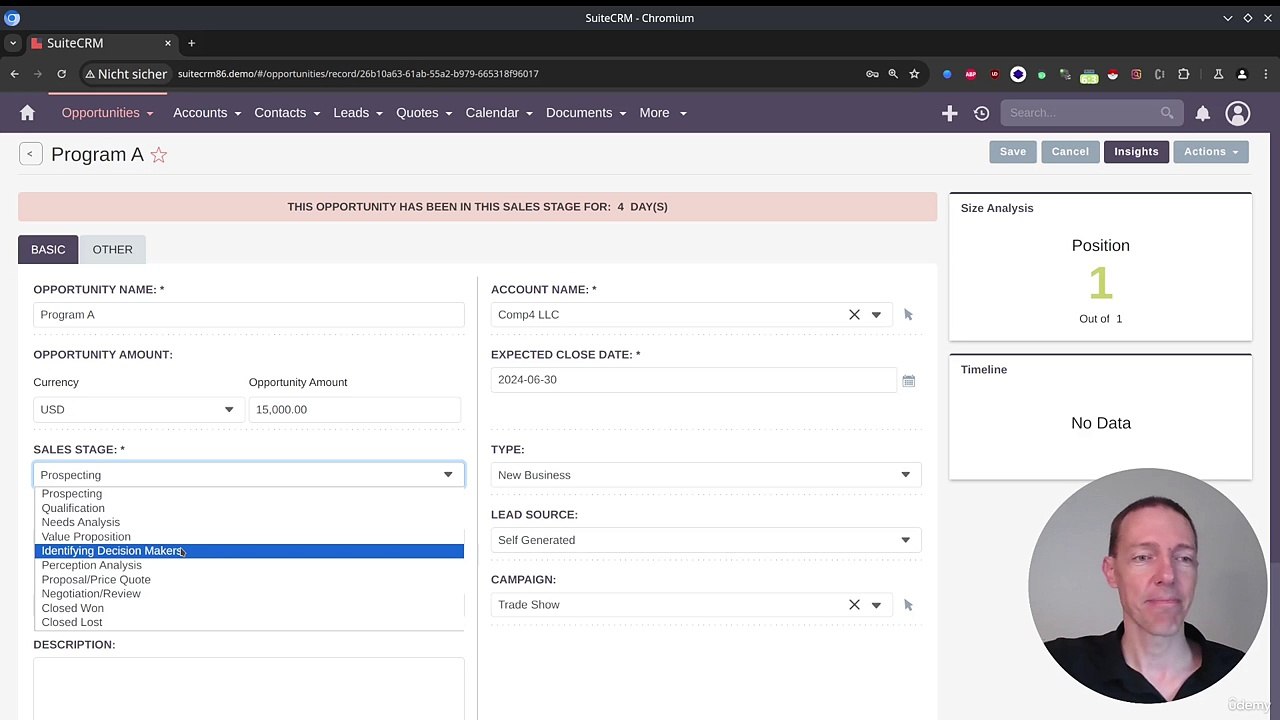Screen dimensions: 1280x720
Task: Open notifications bell
Action: [x=1203, y=113]
